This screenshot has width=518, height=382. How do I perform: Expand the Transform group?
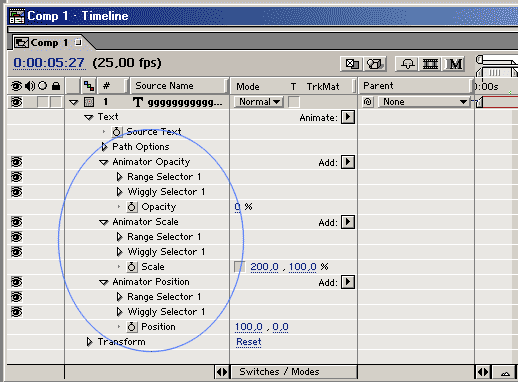(89, 342)
